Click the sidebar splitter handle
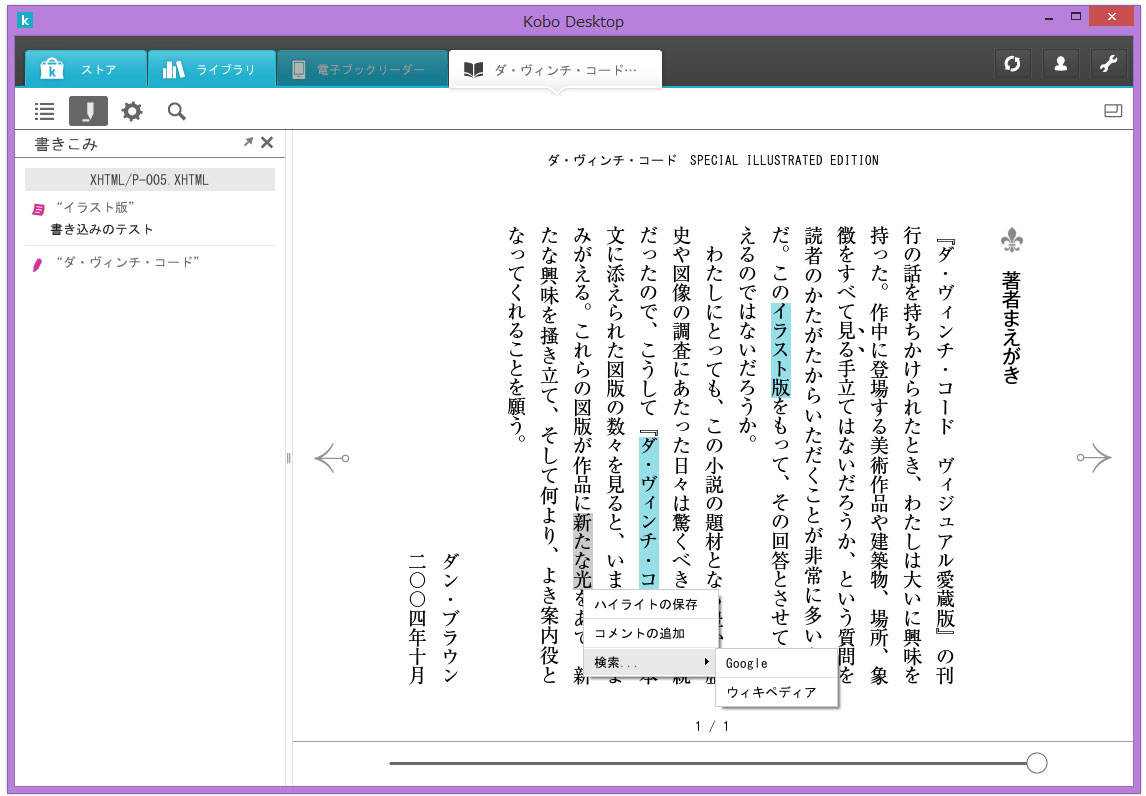This screenshot has width=1146, height=796. coord(289,458)
